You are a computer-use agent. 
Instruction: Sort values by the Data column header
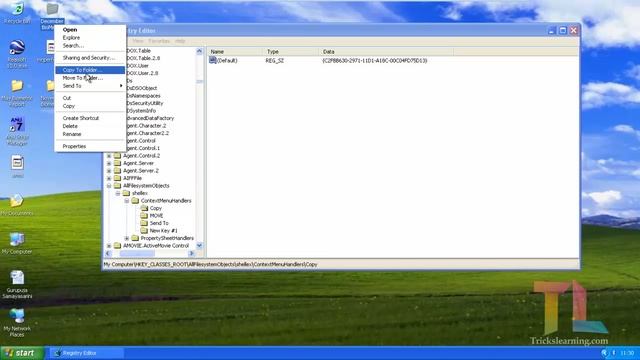386,51
